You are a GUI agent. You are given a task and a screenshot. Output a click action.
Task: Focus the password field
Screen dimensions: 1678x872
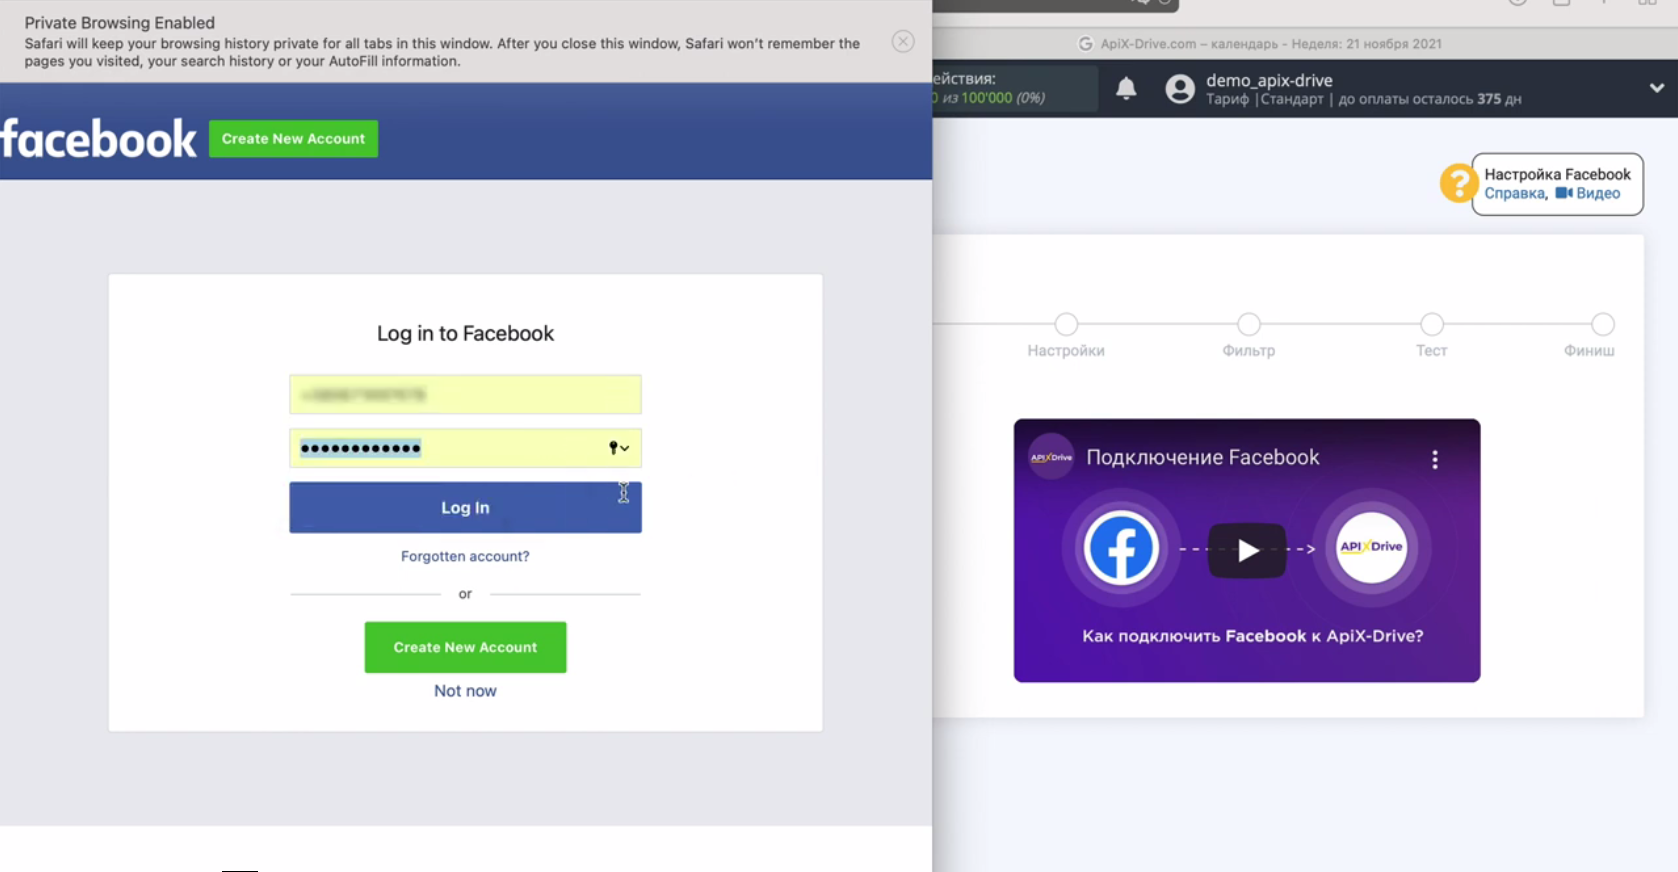pyautogui.click(x=465, y=448)
